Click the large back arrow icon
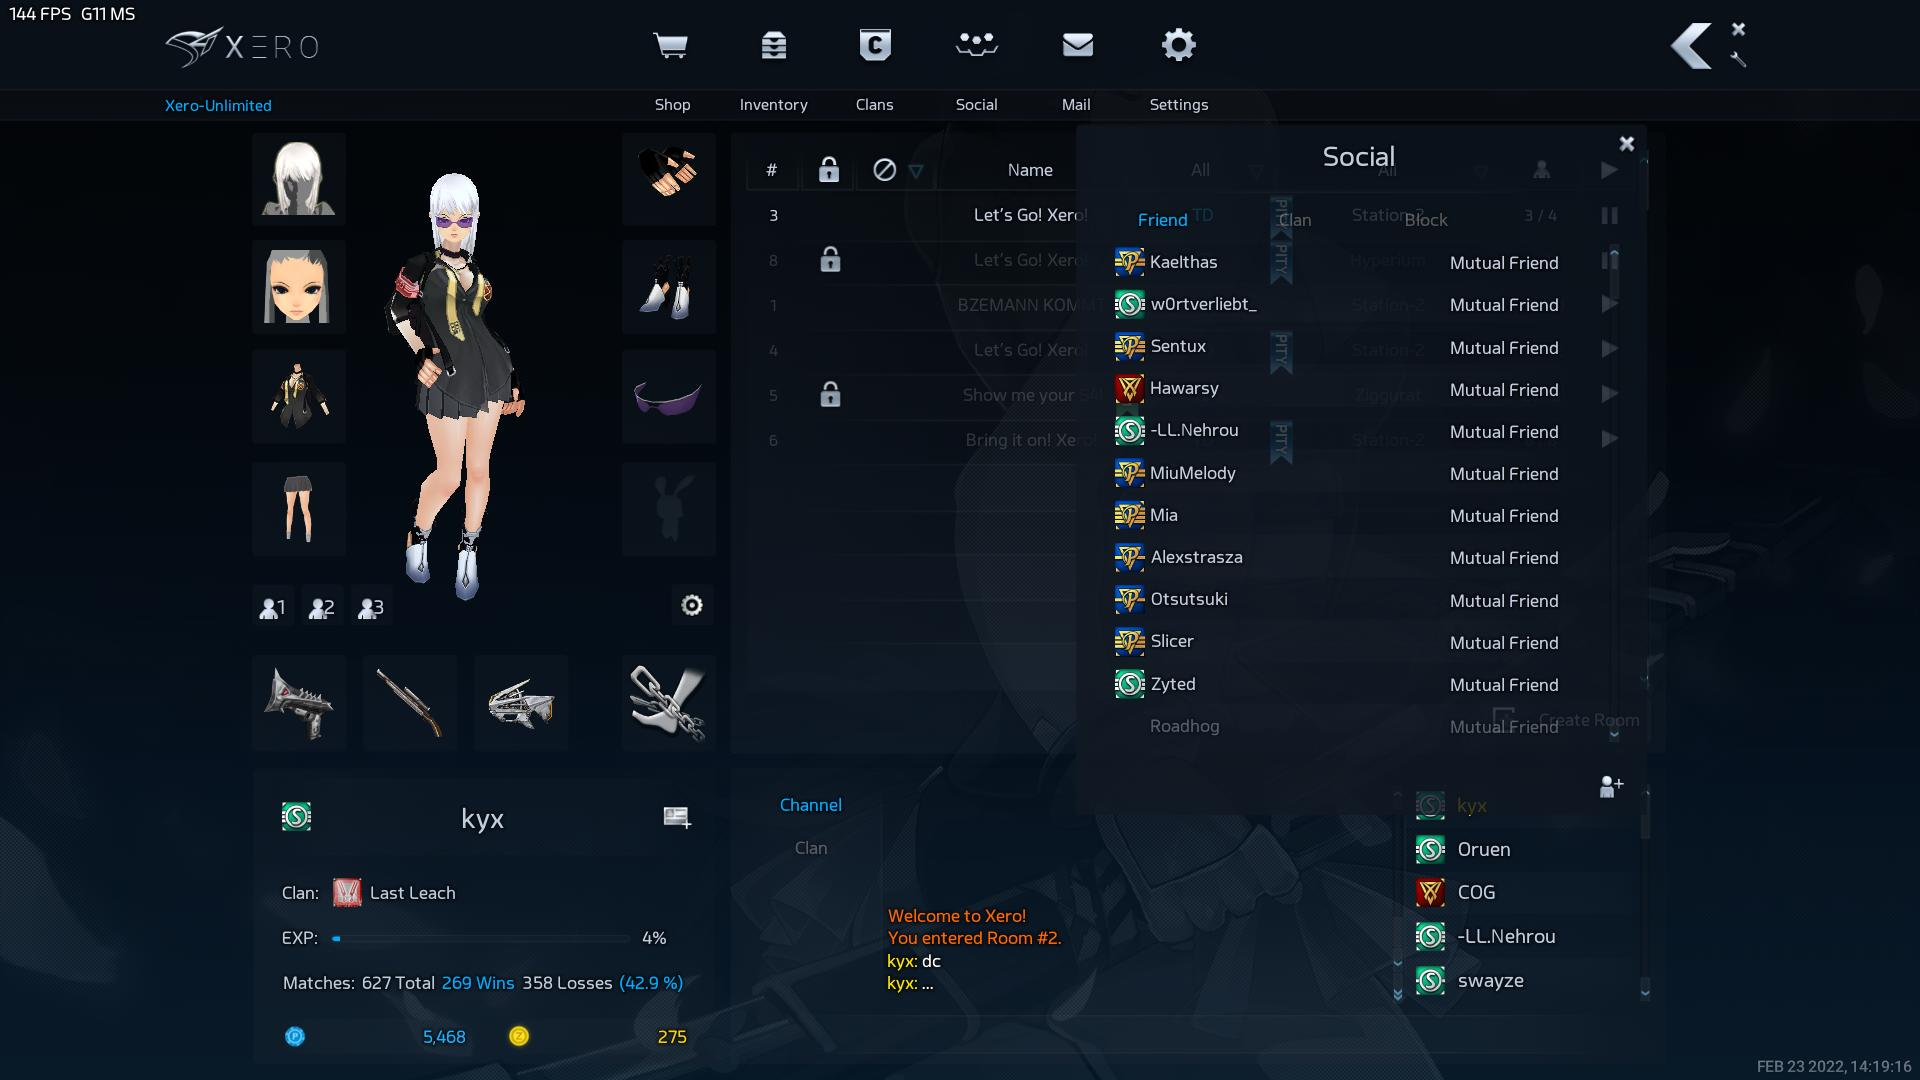Image resolution: width=1920 pixels, height=1080 pixels. (x=1692, y=46)
